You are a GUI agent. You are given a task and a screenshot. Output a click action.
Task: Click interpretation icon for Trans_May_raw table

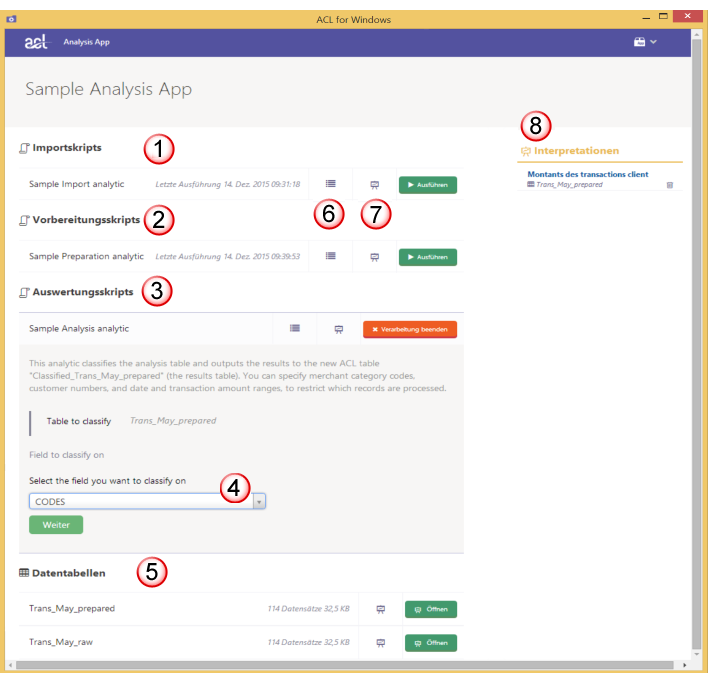point(380,643)
